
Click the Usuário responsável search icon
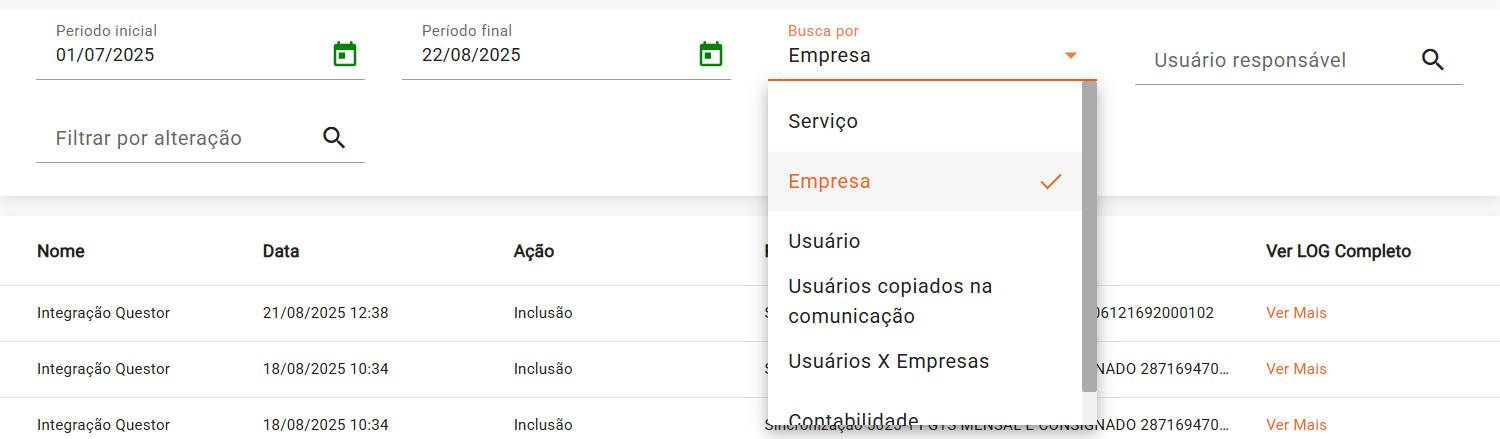point(1433,60)
